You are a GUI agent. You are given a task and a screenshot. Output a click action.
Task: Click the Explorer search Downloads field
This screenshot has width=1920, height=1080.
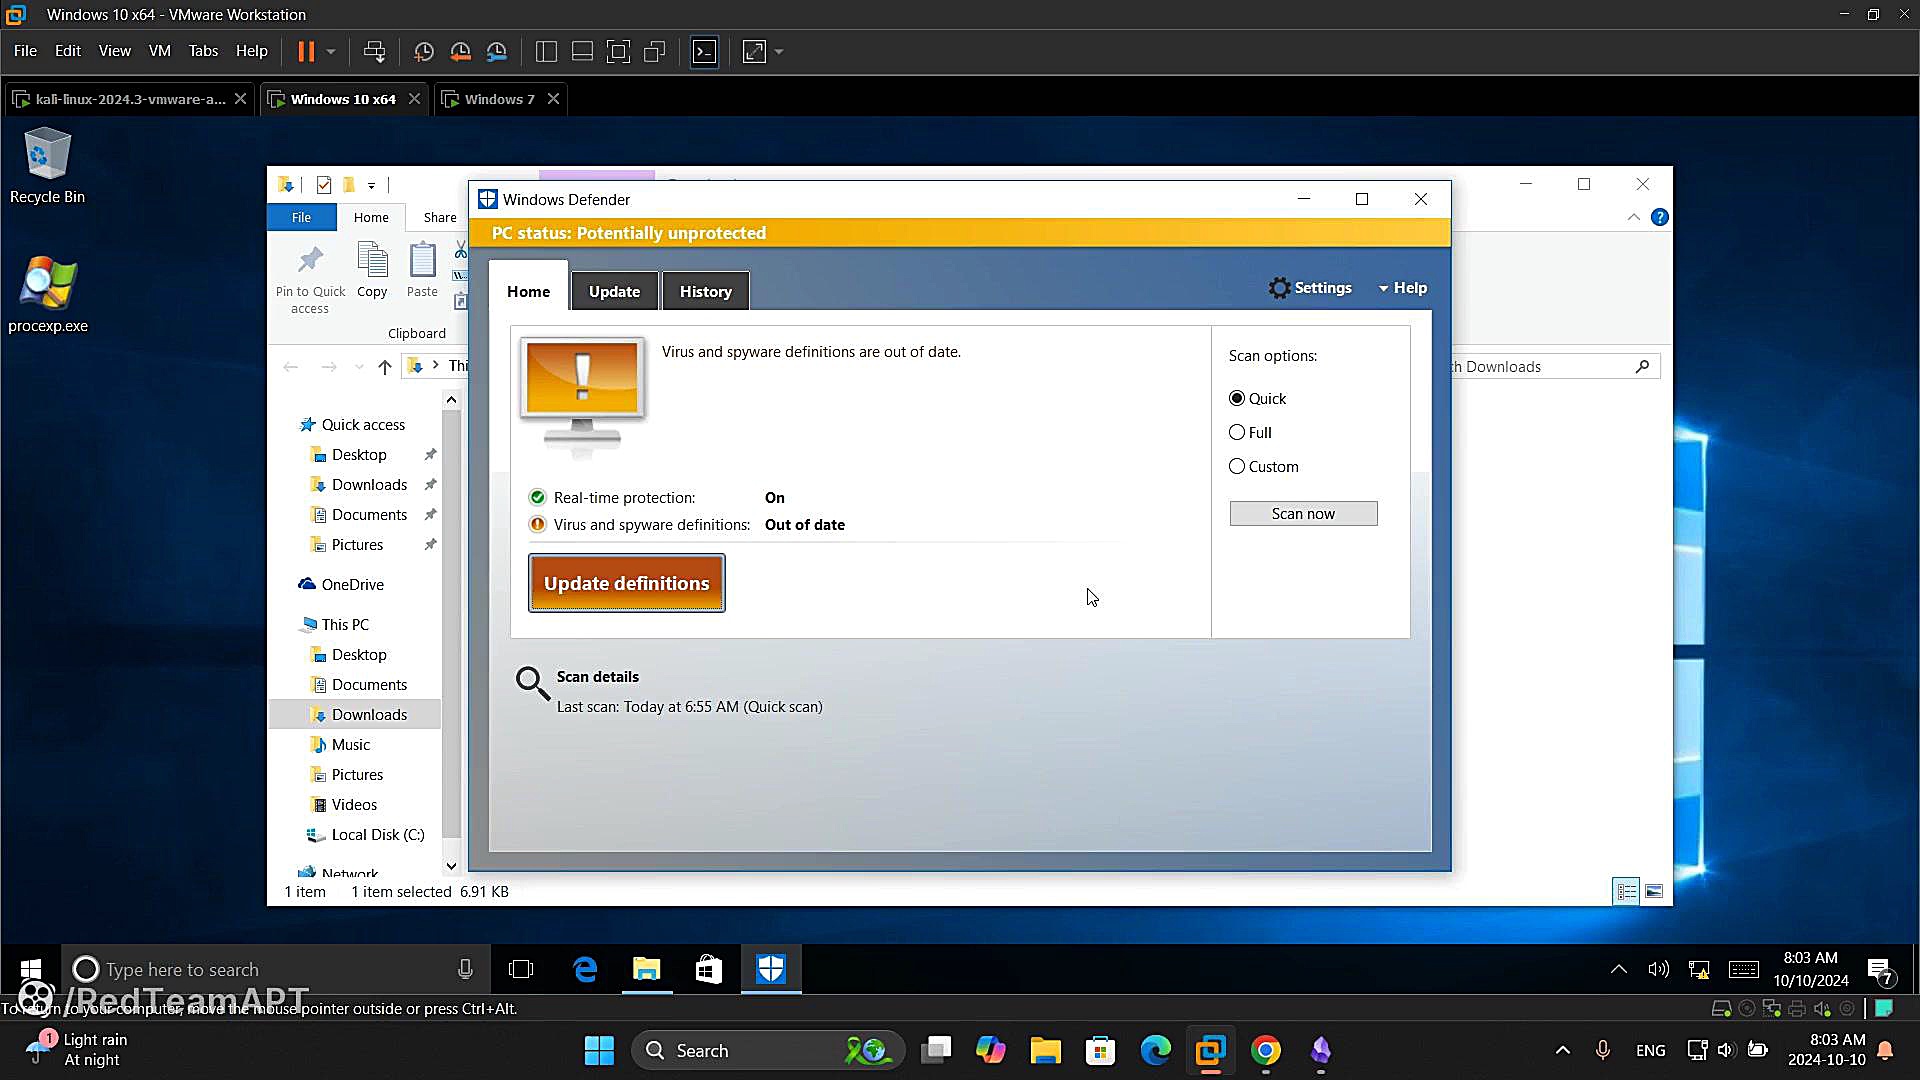(x=1555, y=367)
